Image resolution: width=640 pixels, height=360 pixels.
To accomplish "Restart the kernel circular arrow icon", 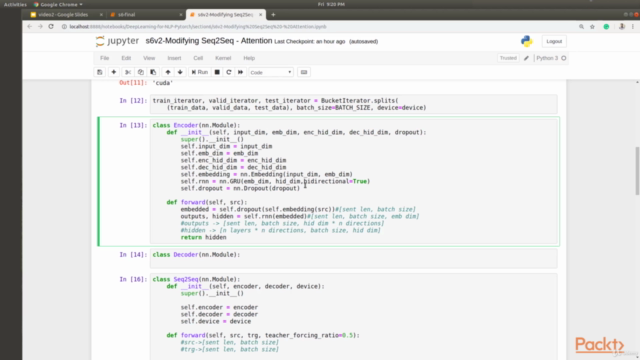I will point(229,72).
